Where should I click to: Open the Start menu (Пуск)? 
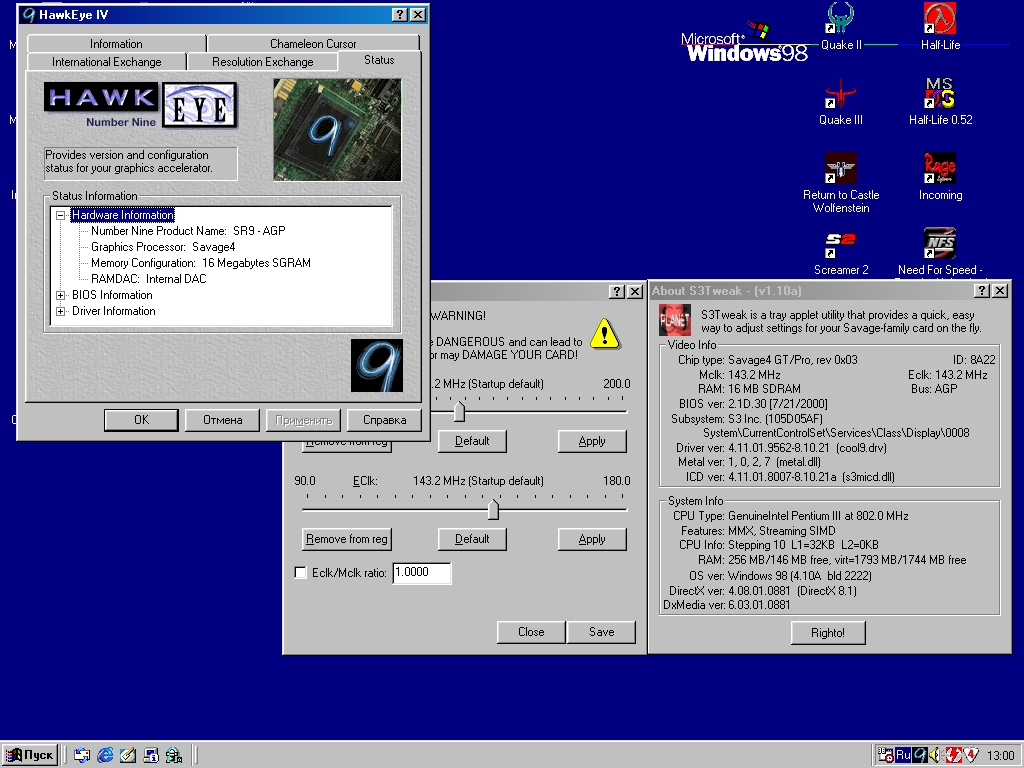[30, 755]
